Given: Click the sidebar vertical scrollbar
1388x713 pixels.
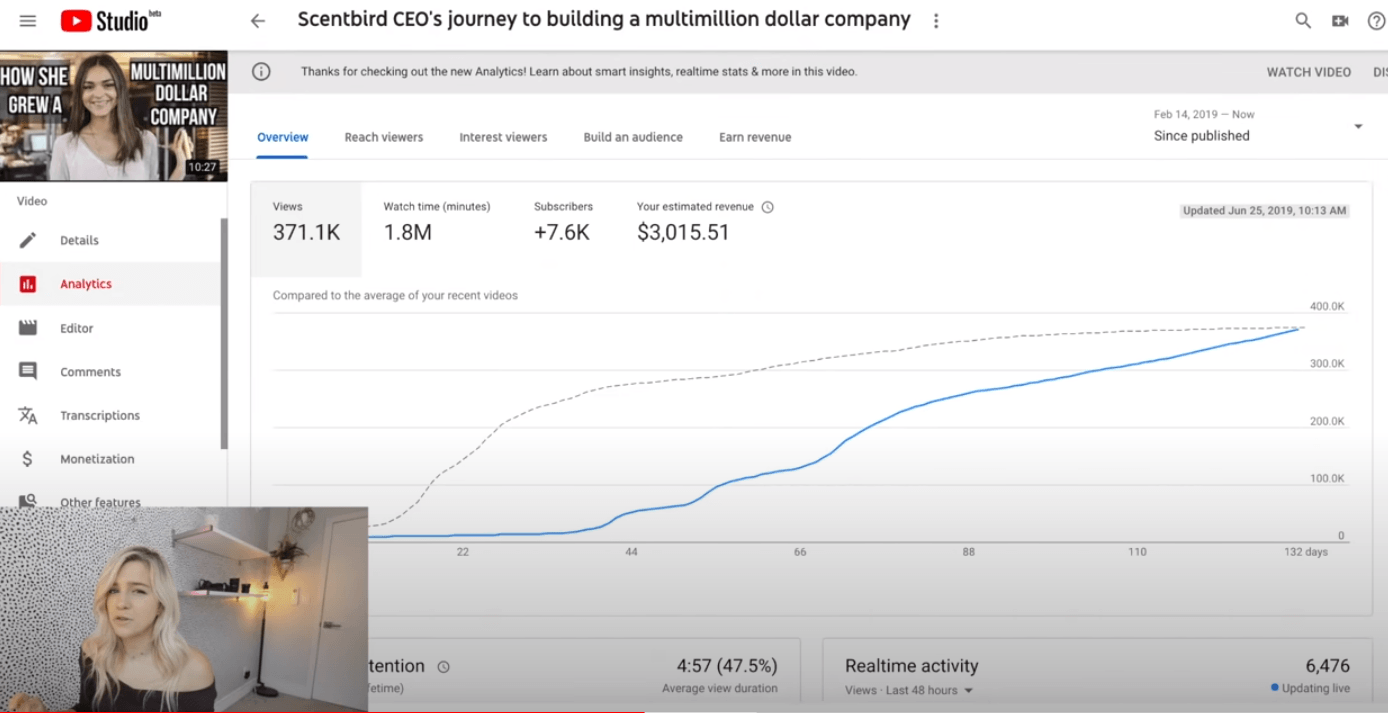Looking at the screenshot, I should point(224,333).
